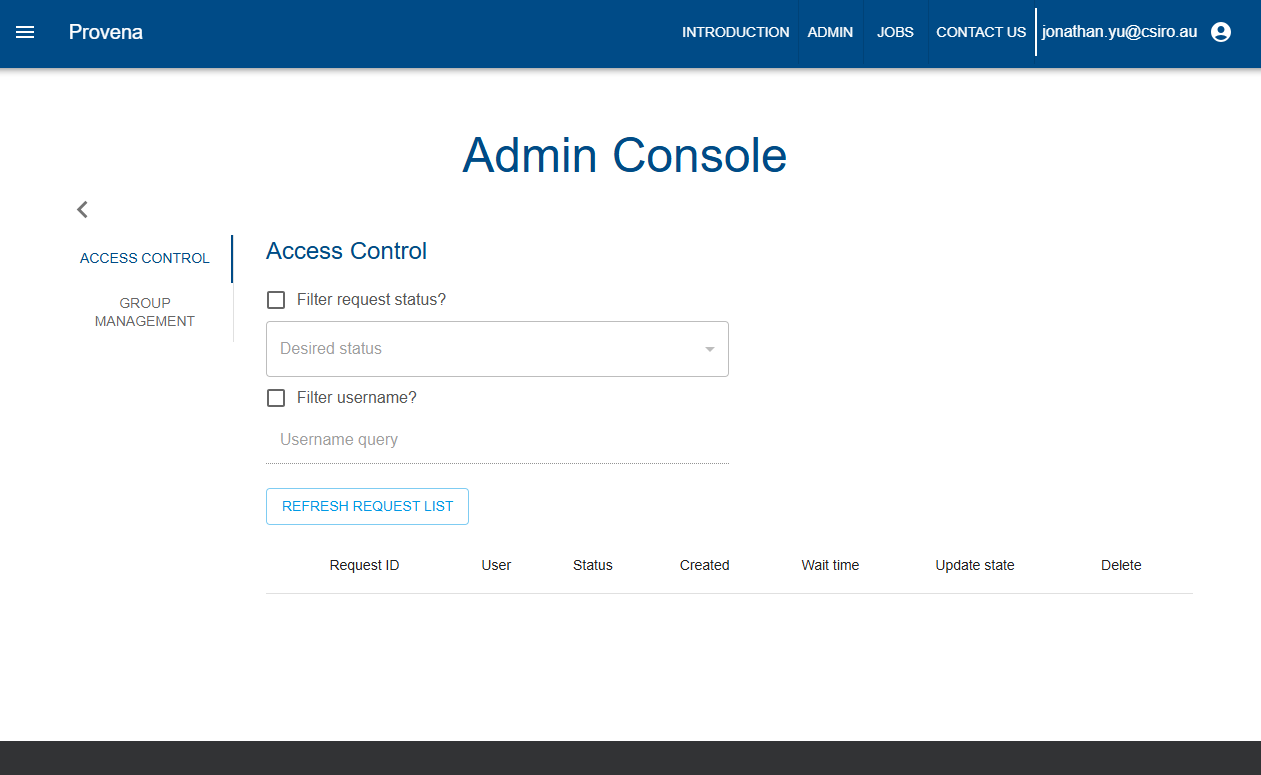Switch to the Access Control tab

tap(145, 258)
